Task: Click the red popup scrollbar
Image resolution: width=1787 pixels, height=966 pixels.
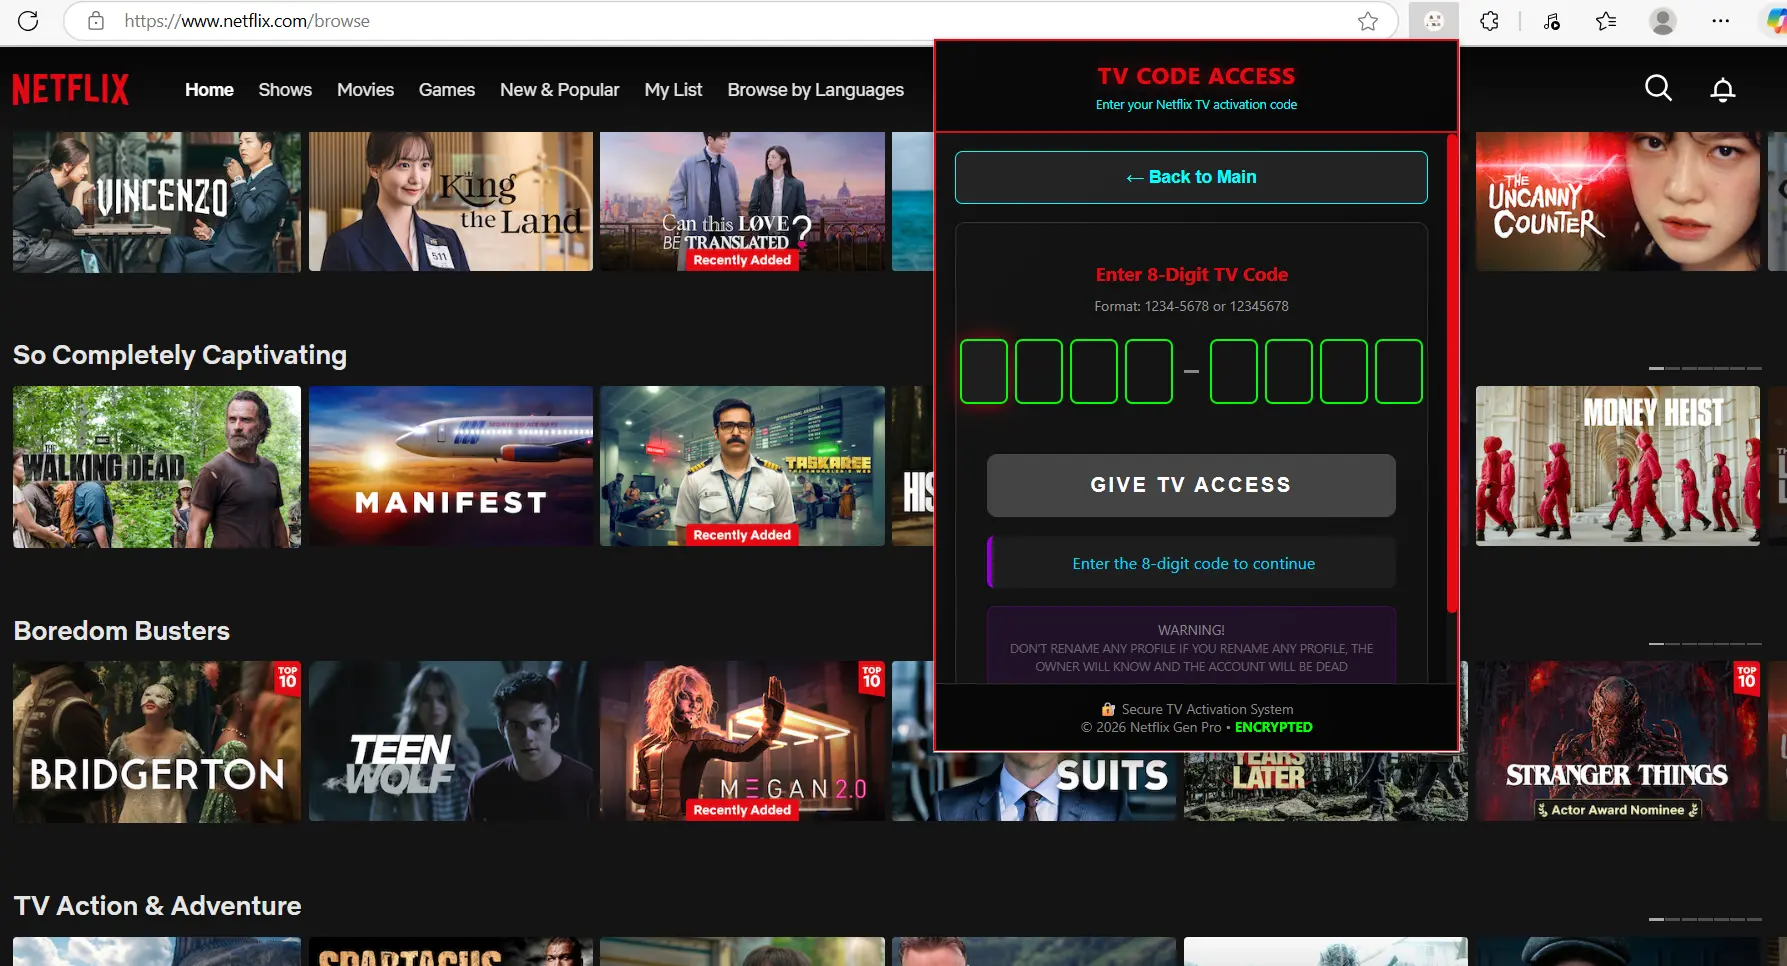Action: (x=1452, y=373)
